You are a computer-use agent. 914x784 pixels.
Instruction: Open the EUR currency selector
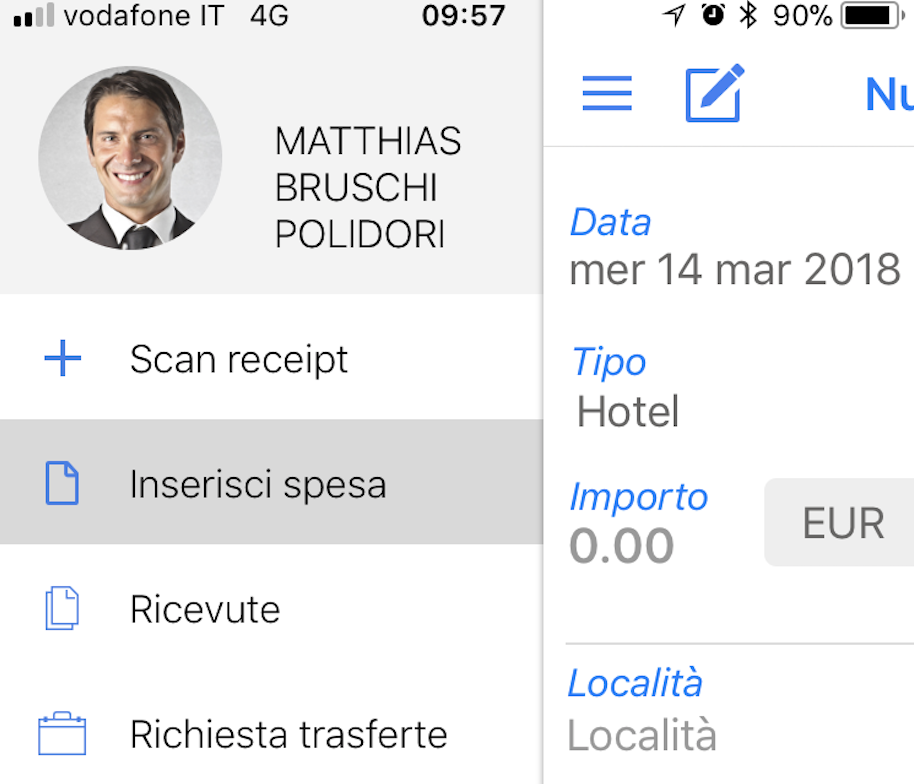pyautogui.click(x=842, y=523)
